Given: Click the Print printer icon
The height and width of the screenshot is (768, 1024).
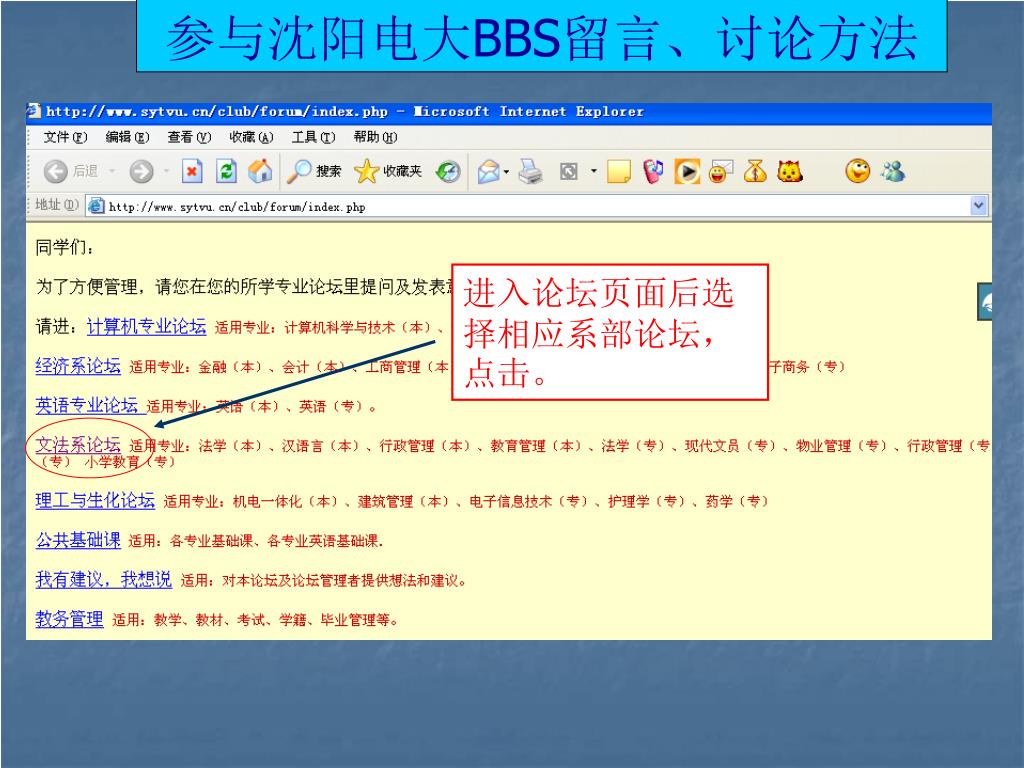Looking at the screenshot, I should [530, 172].
